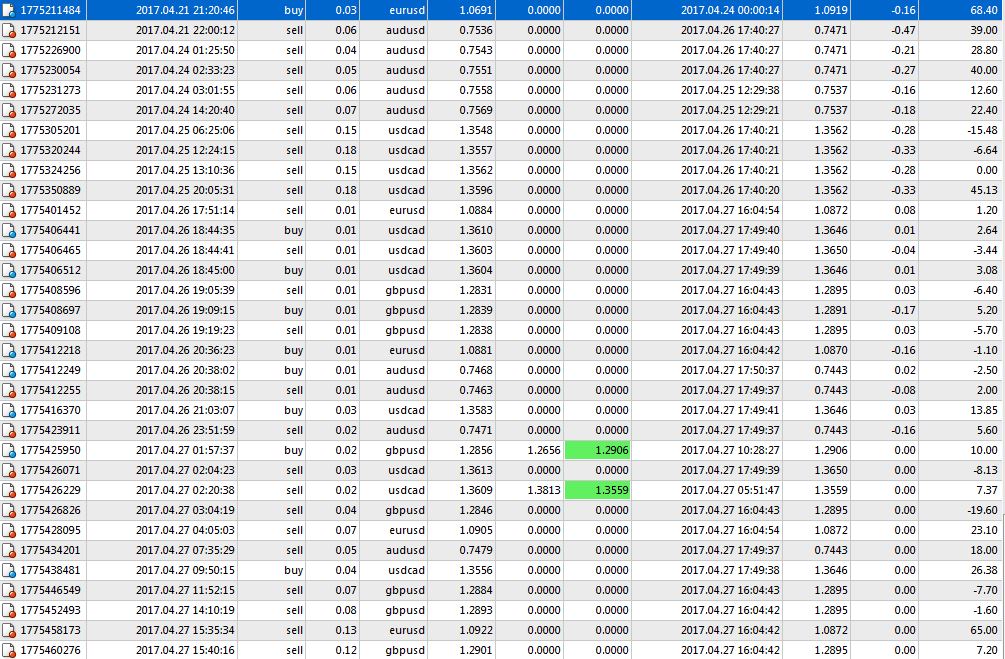This screenshot has width=1005, height=659.
Task: Select the sell order icon beside ticket 1775226900
Action: click(x=9, y=50)
